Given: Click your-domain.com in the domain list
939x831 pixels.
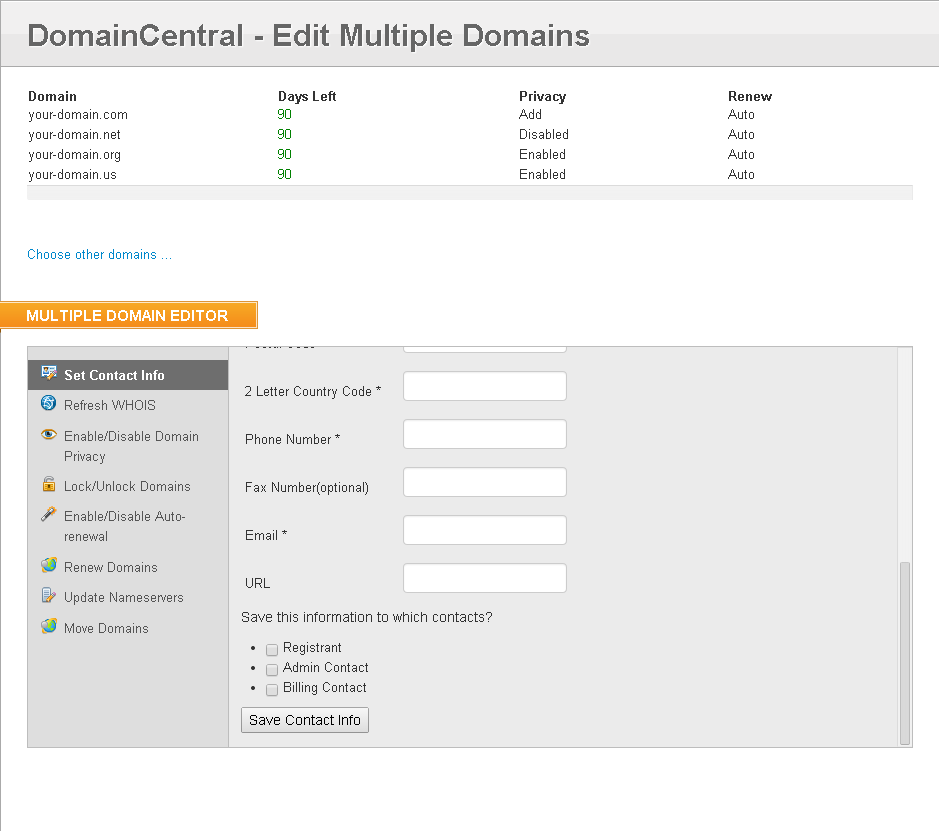Looking at the screenshot, I should (x=78, y=114).
